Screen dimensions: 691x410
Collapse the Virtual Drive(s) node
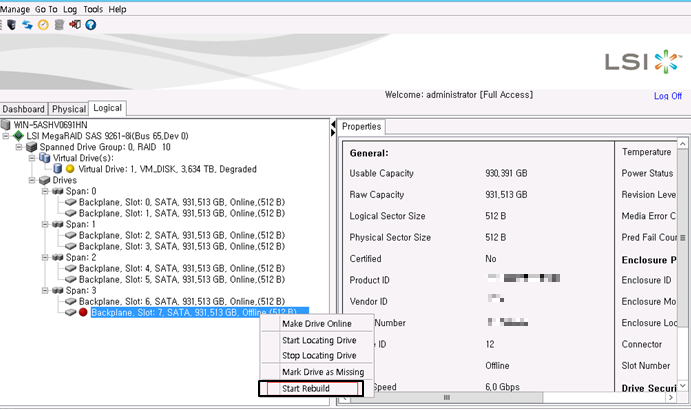click(x=32, y=158)
